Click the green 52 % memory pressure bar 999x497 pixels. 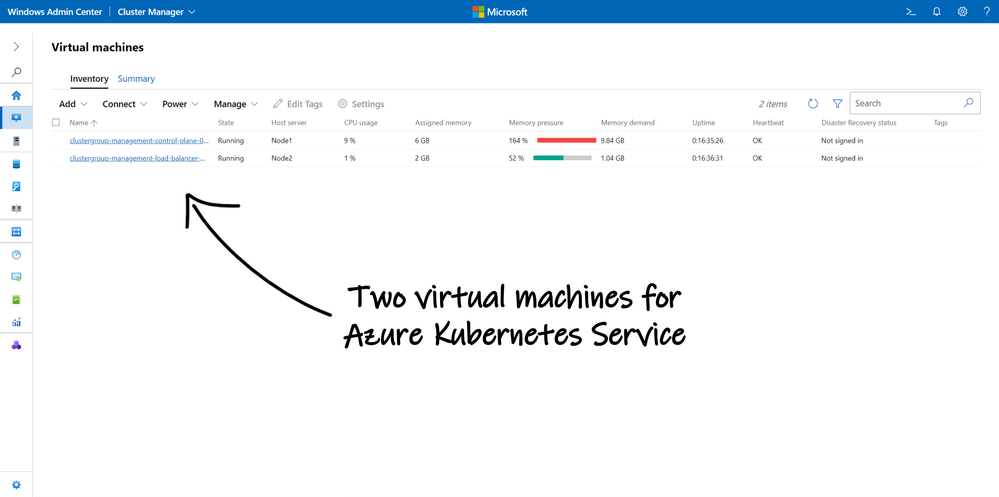[x=563, y=158]
